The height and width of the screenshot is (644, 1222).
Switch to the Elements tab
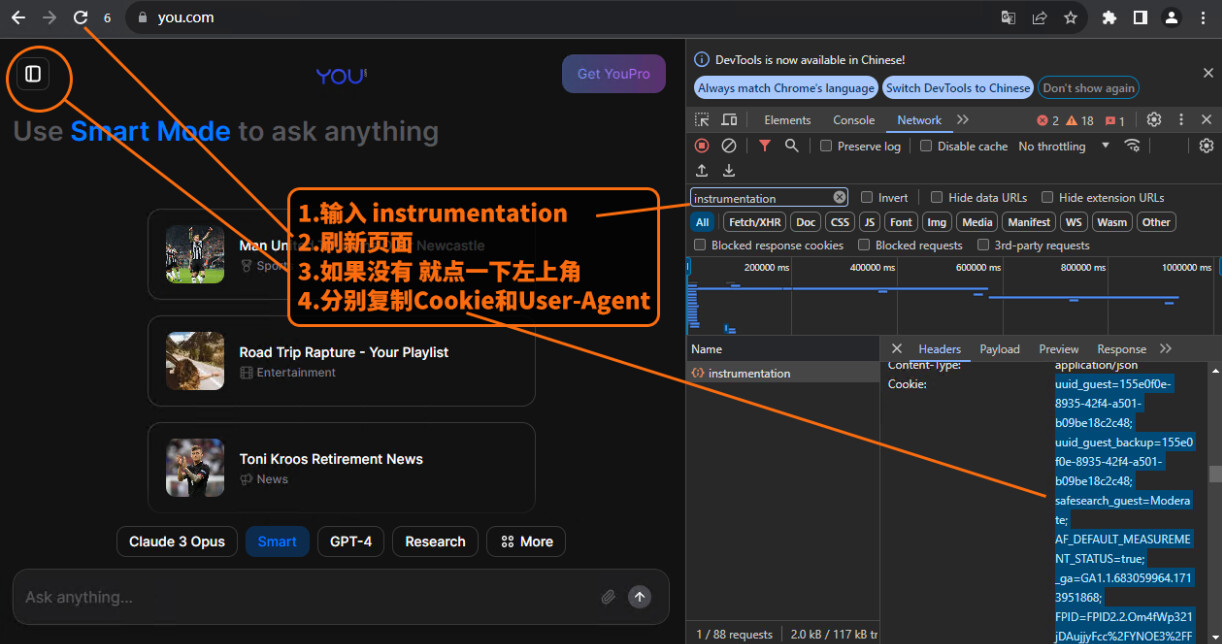tap(787, 120)
